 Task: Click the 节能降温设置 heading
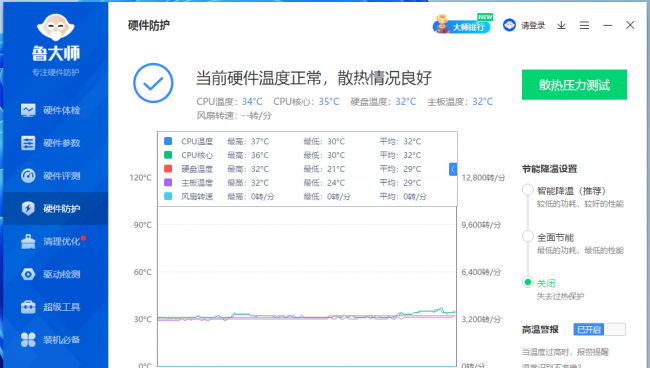coord(549,169)
